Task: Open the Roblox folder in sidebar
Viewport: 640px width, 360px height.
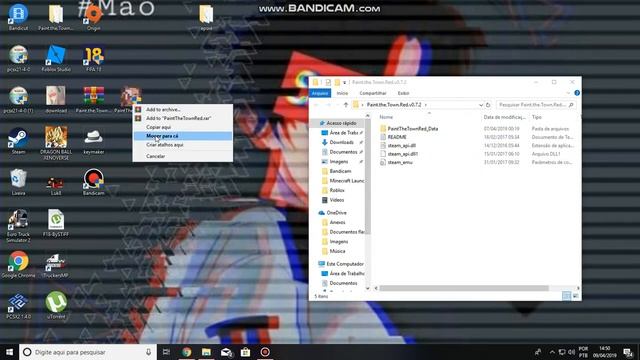Action: tap(337, 190)
